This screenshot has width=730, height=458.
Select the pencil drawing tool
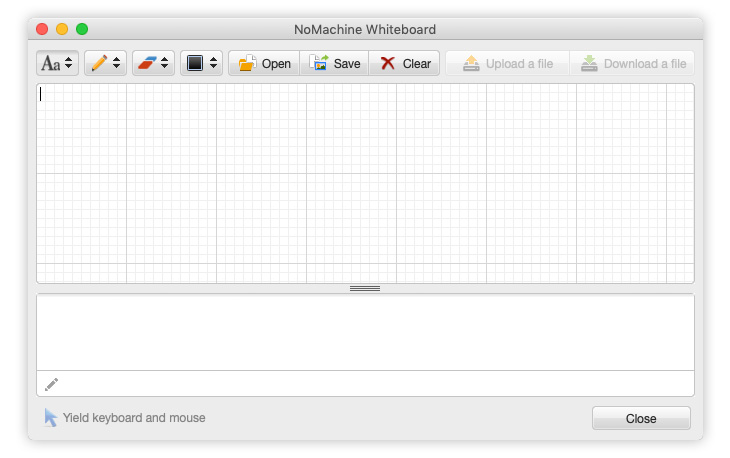click(98, 63)
